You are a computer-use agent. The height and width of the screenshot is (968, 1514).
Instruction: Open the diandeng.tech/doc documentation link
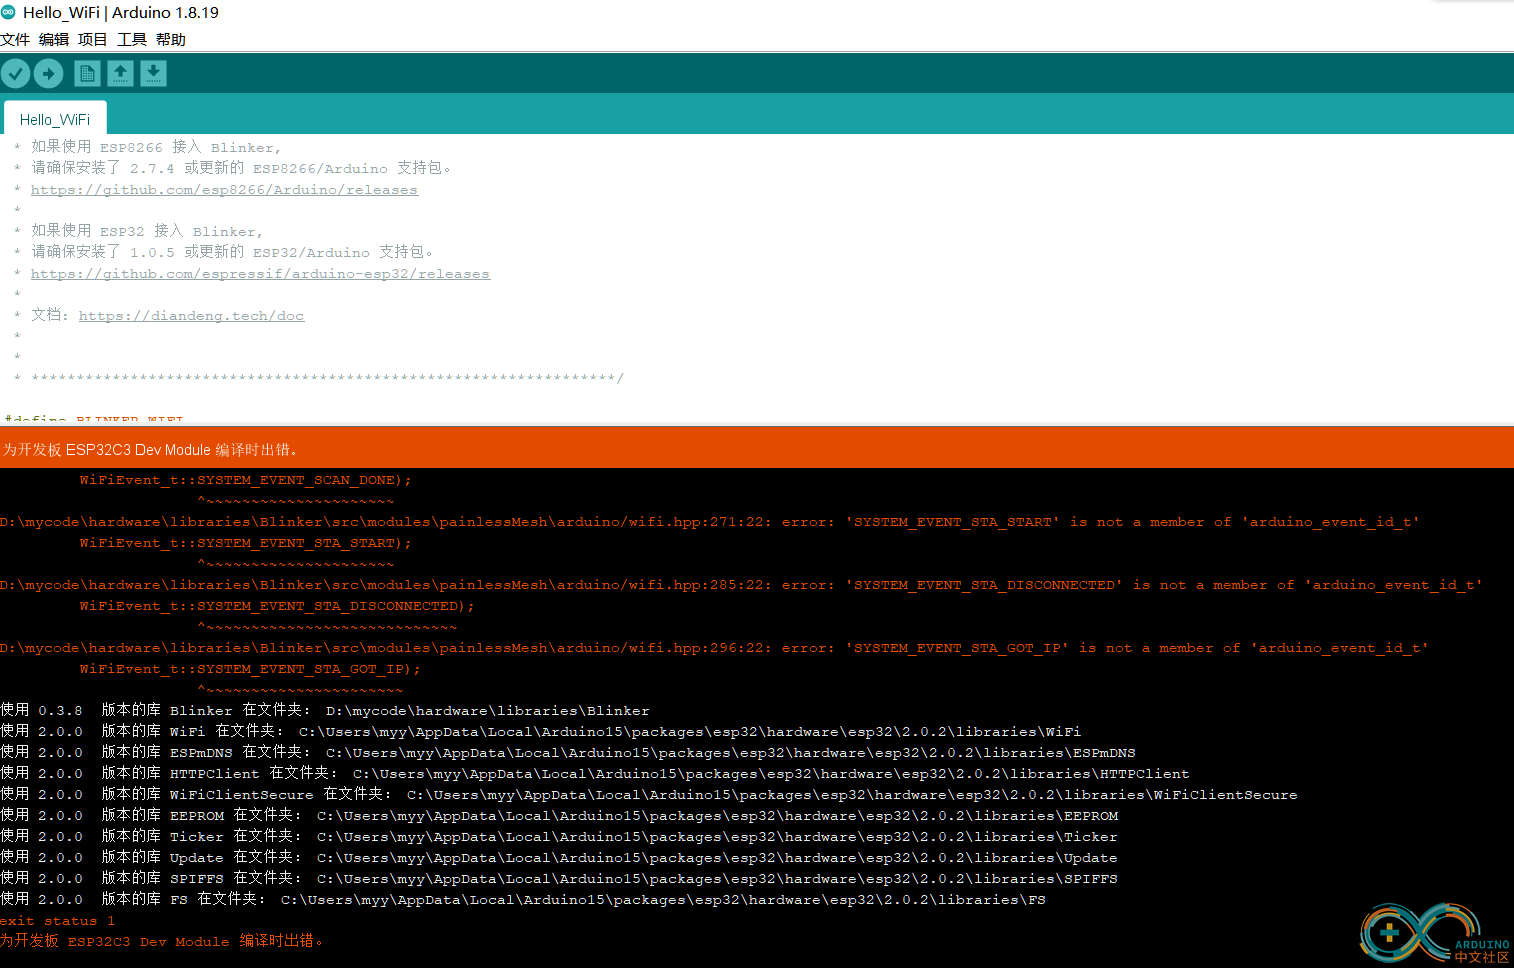pos(191,316)
